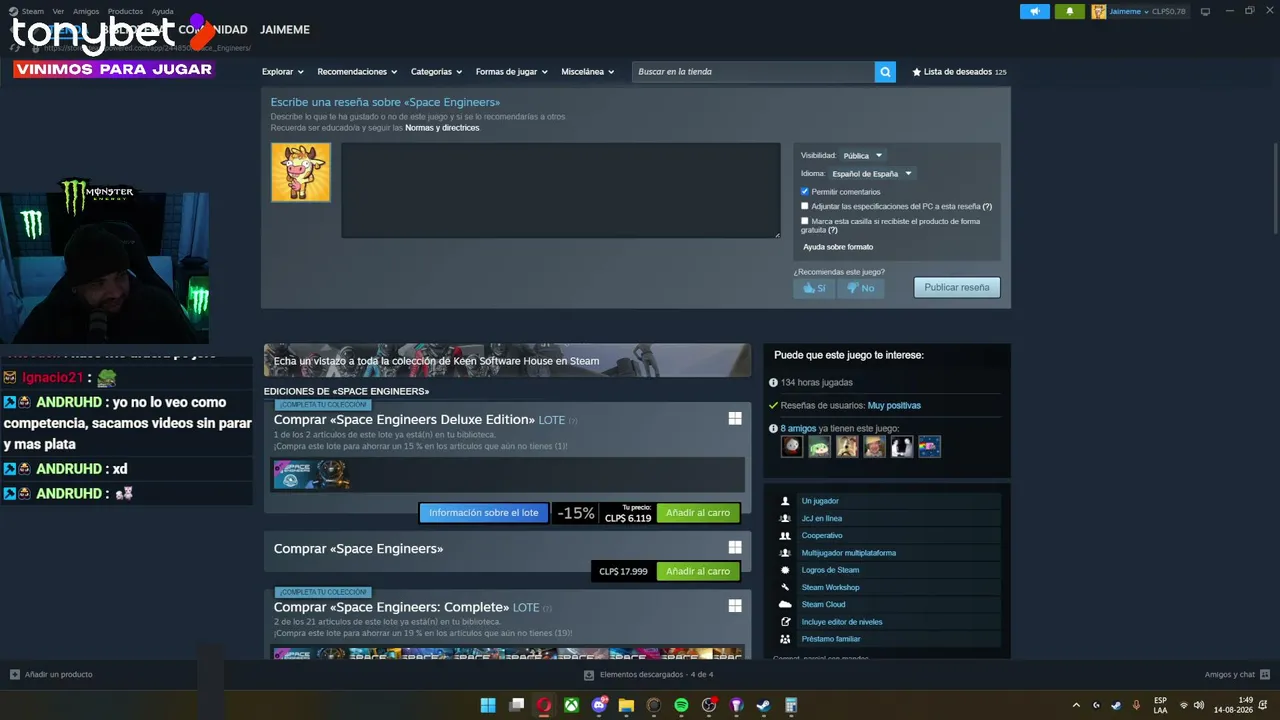Open the Ayuda sobre formato link
This screenshot has height=720, width=1280.
pos(838,247)
